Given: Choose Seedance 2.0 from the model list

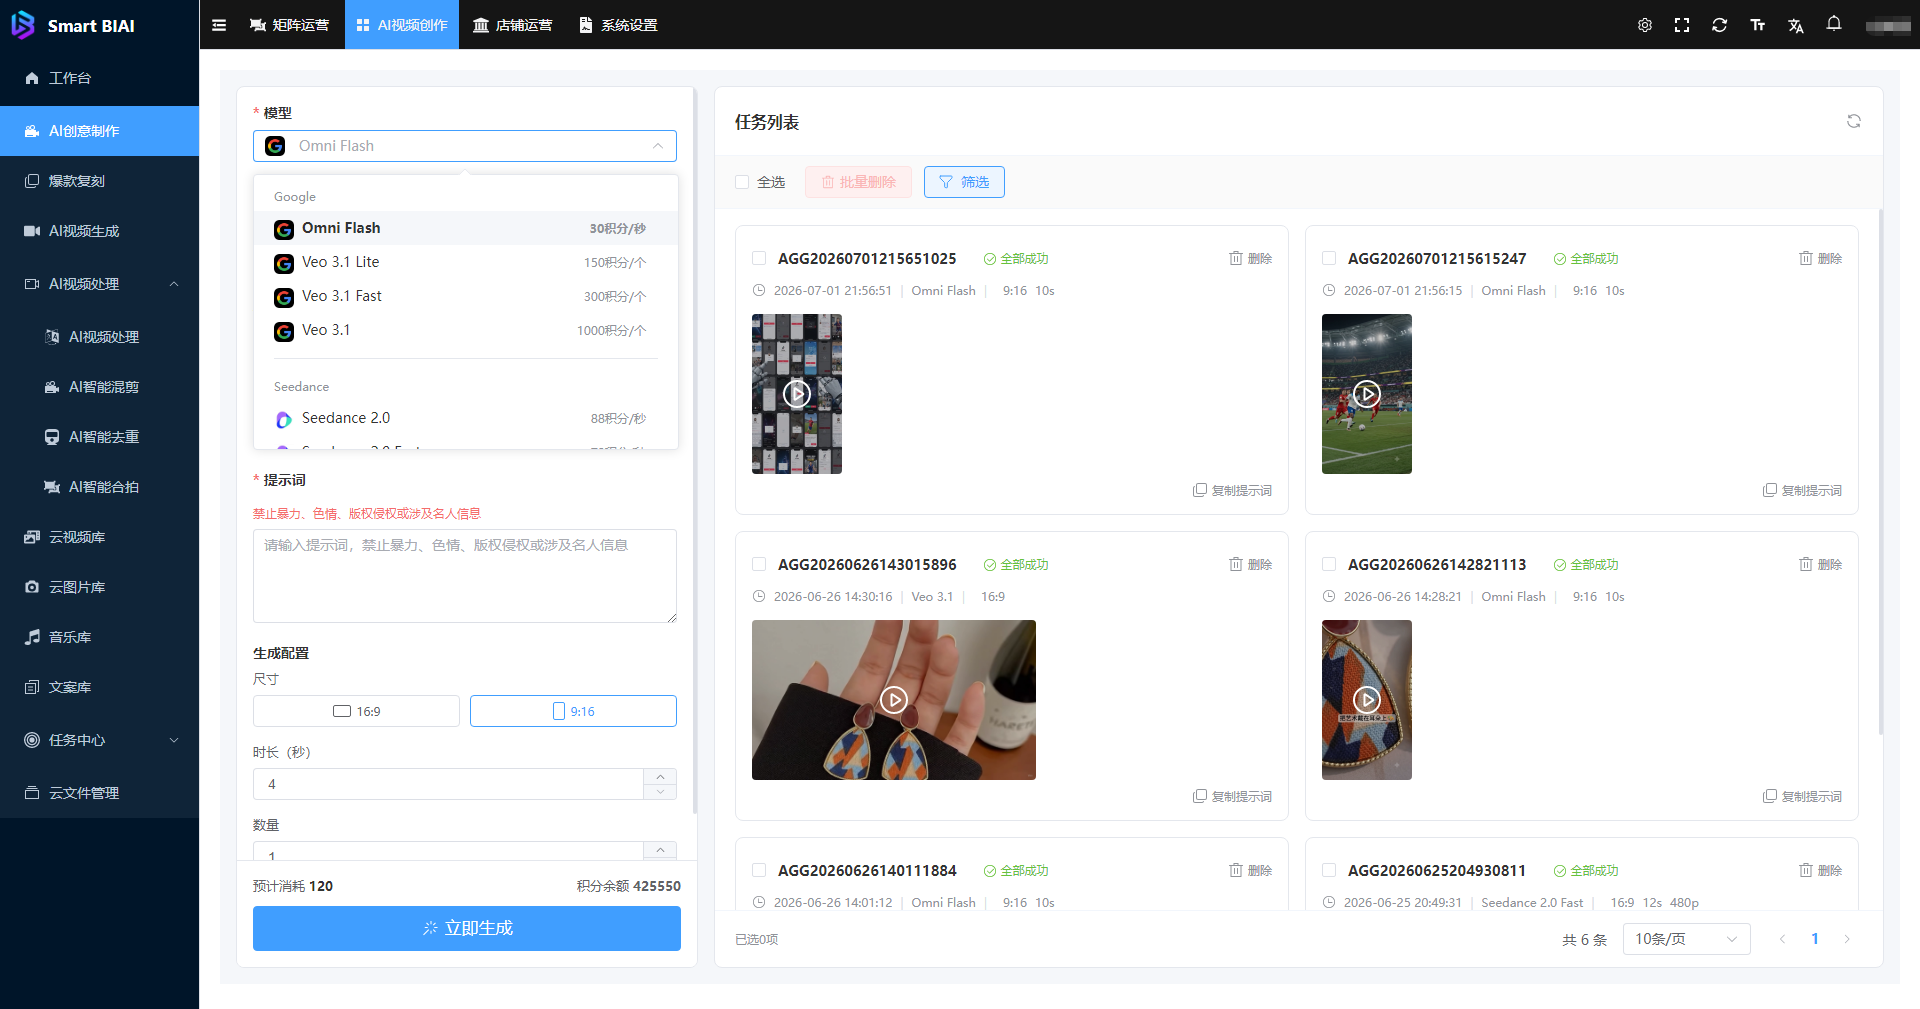Looking at the screenshot, I should point(466,418).
